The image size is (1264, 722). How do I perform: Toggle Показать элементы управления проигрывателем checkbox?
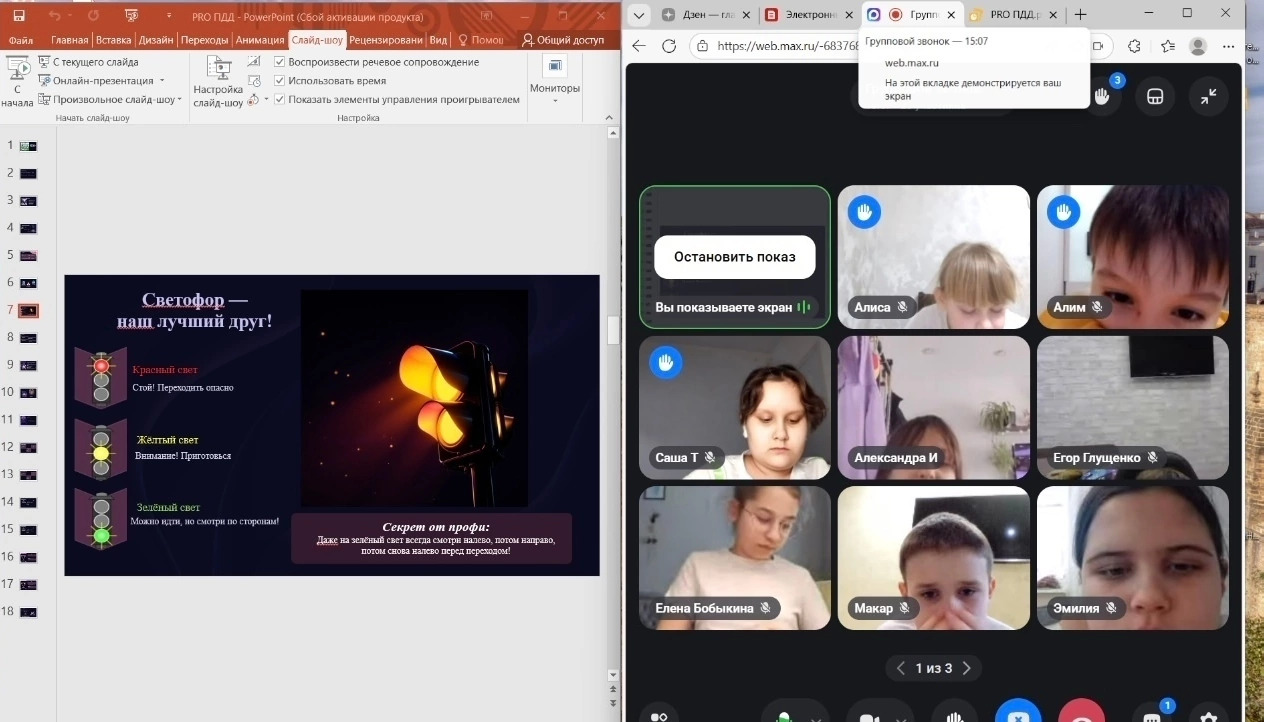(x=280, y=100)
